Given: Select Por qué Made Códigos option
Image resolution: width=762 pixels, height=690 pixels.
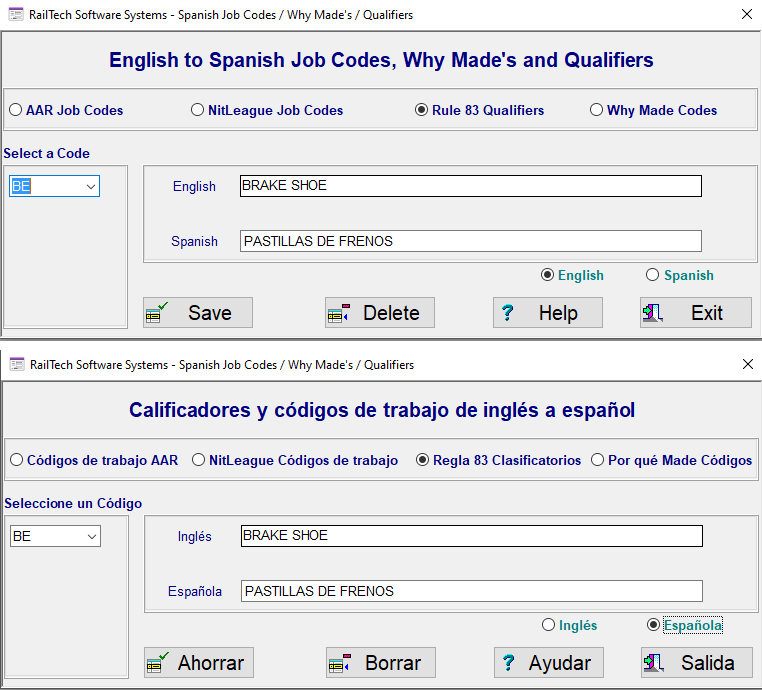Looking at the screenshot, I should point(671,460).
